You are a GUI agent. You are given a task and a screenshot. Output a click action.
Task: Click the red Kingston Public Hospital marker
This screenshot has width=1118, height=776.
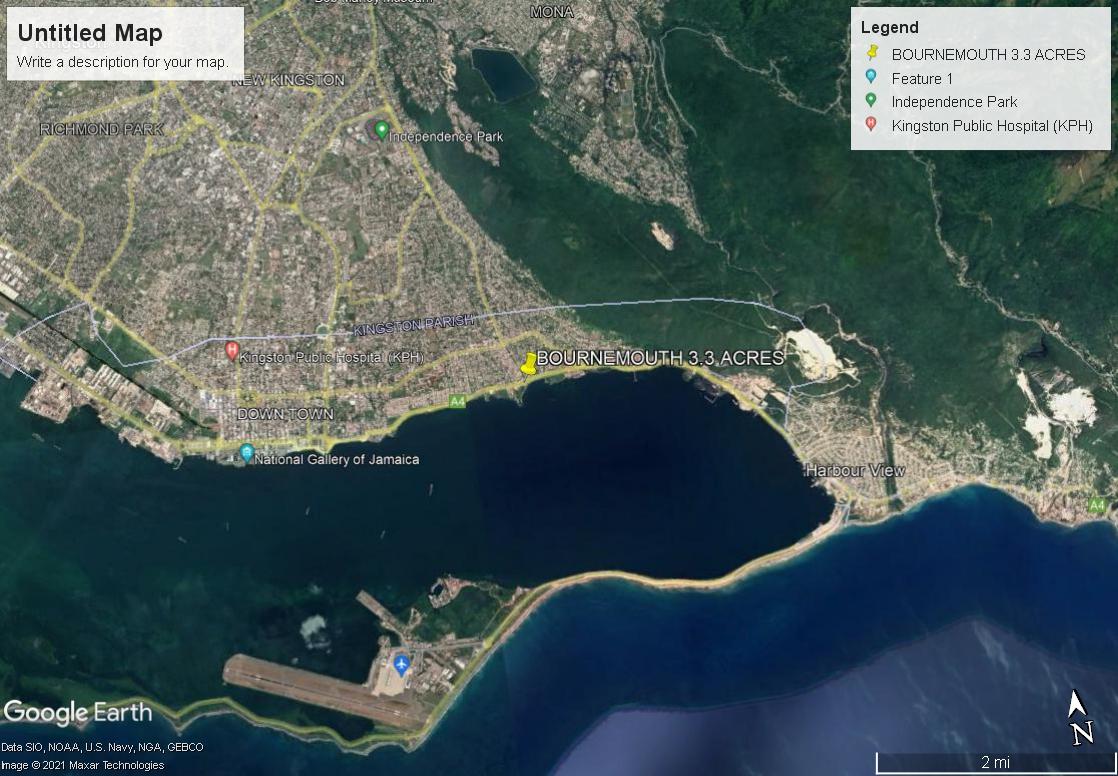pos(232,350)
